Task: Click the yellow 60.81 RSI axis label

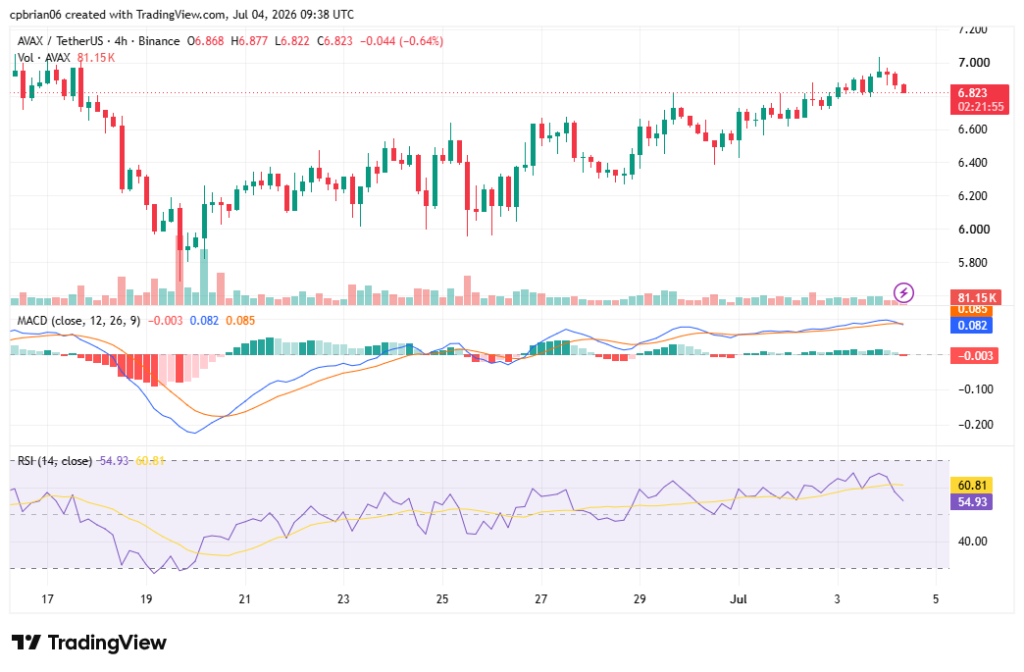Action: tap(972, 485)
